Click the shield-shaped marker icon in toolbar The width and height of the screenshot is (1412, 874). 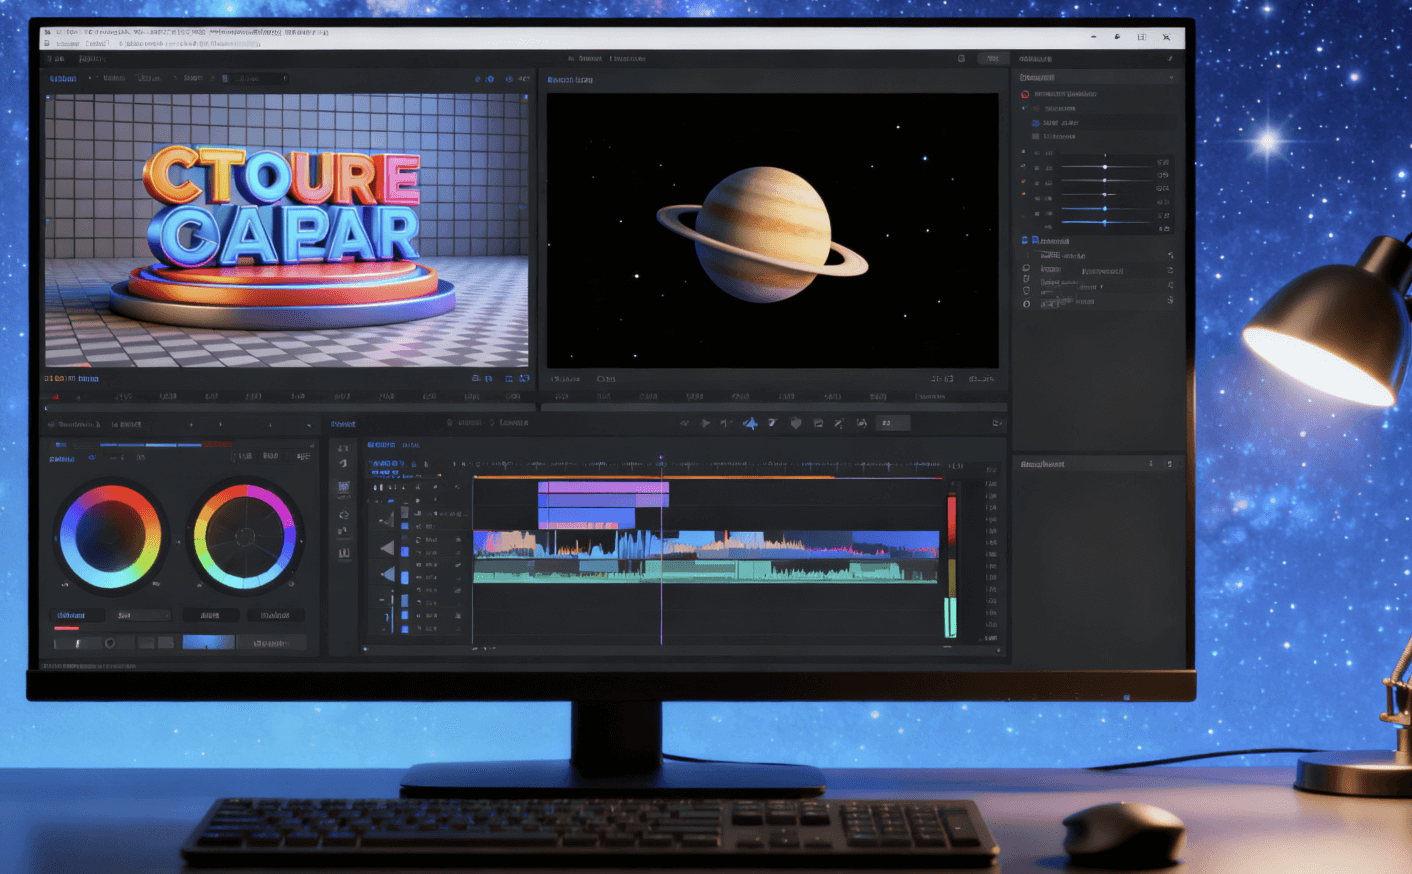pyautogui.click(x=796, y=423)
